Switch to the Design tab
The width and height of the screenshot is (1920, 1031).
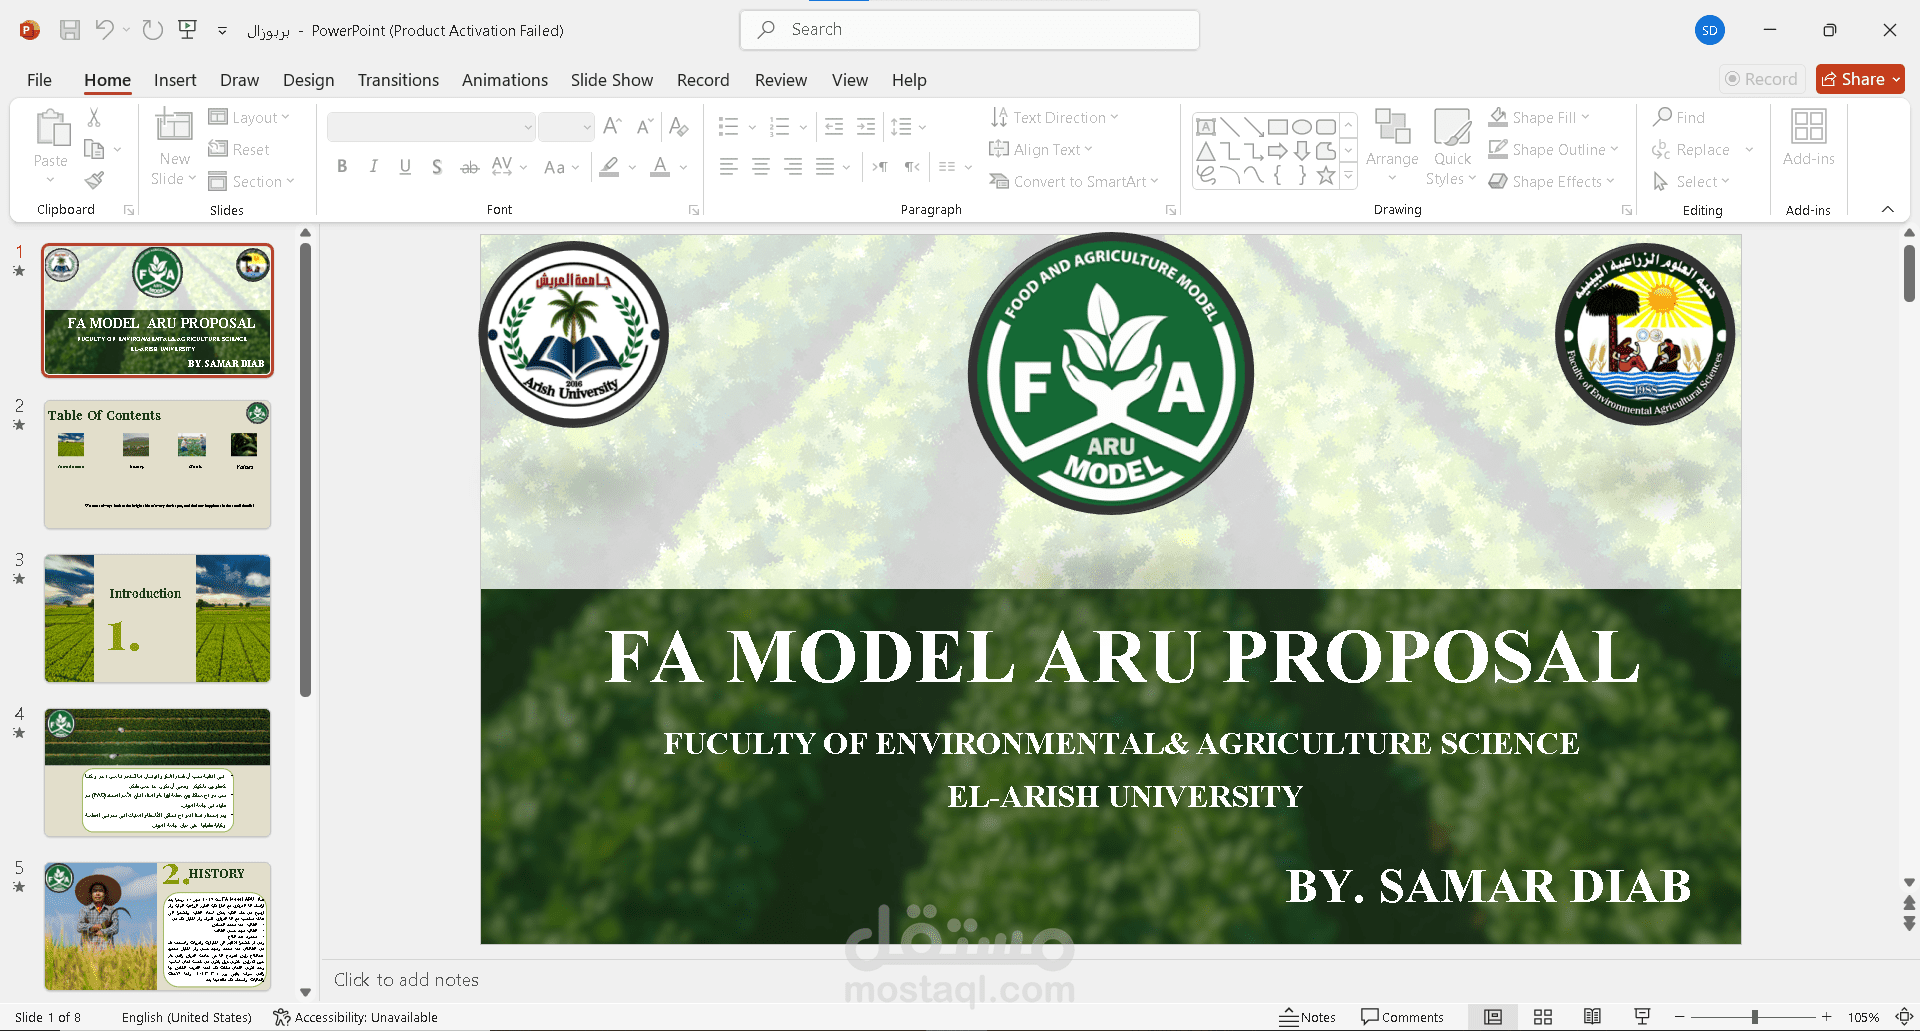pyautogui.click(x=308, y=80)
